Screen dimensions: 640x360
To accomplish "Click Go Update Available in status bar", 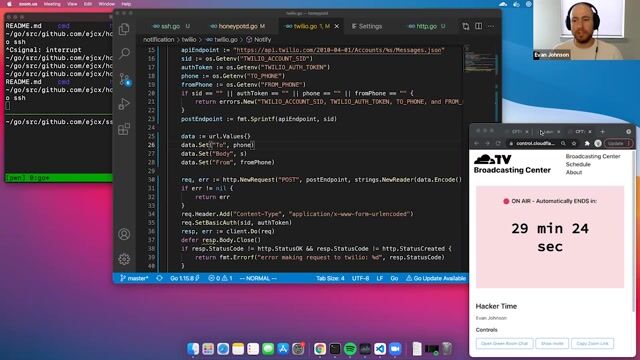I will (436, 278).
